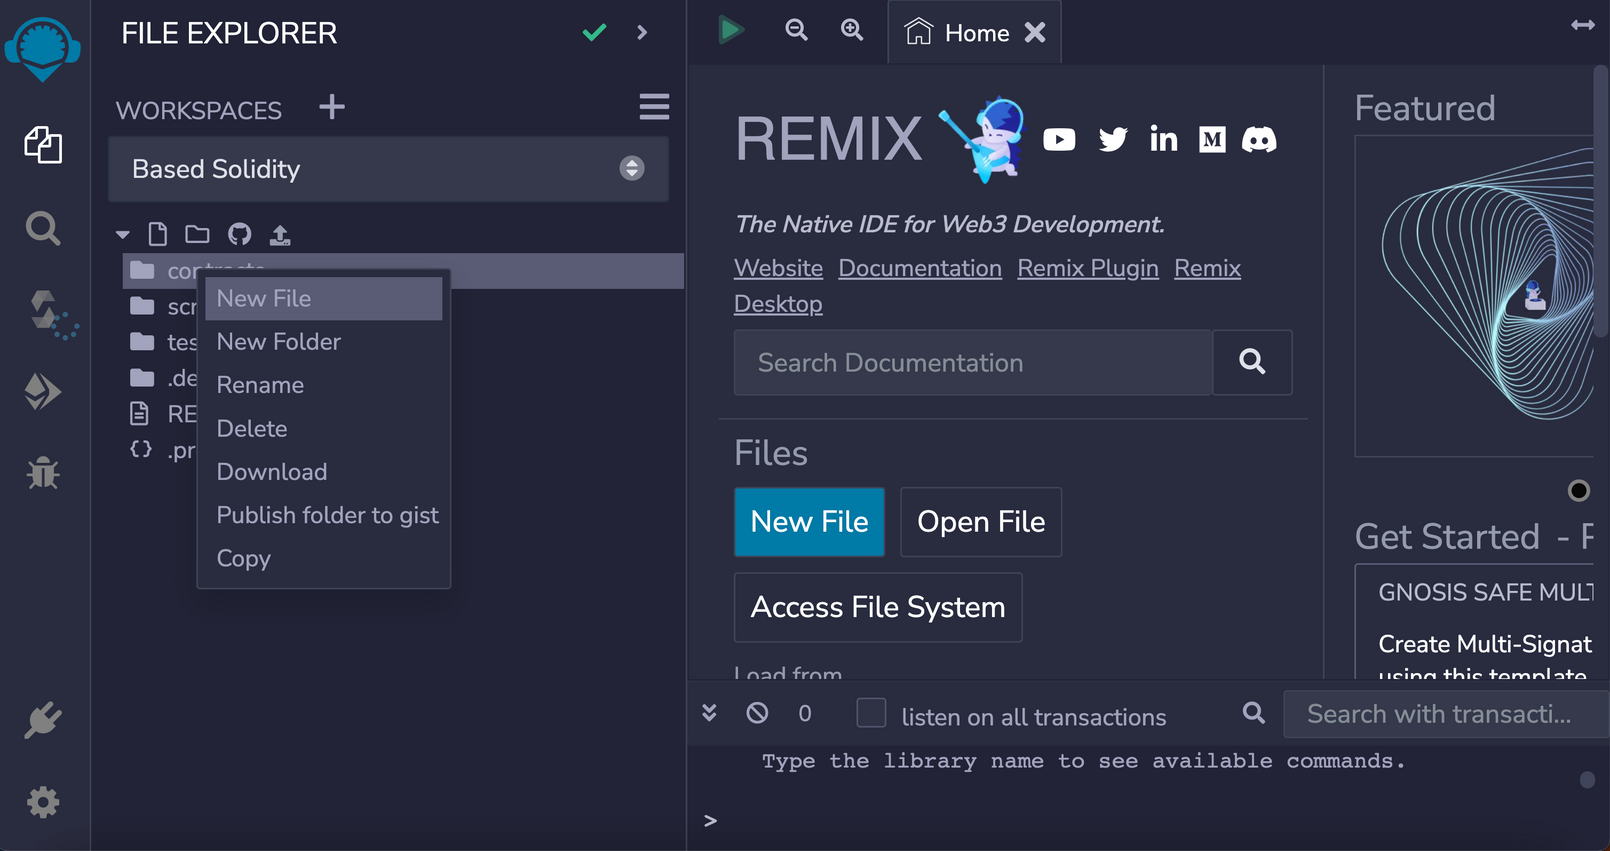Click the Featured carousel dot indicator
This screenshot has height=851, width=1610.
coord(1579,490)
